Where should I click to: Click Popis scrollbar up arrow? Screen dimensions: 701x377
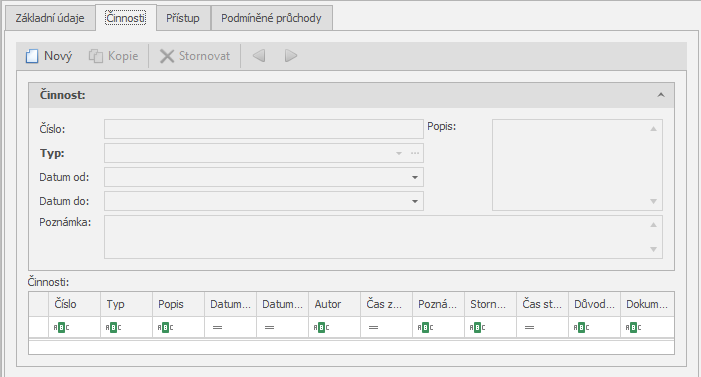[x=653, y=129]
